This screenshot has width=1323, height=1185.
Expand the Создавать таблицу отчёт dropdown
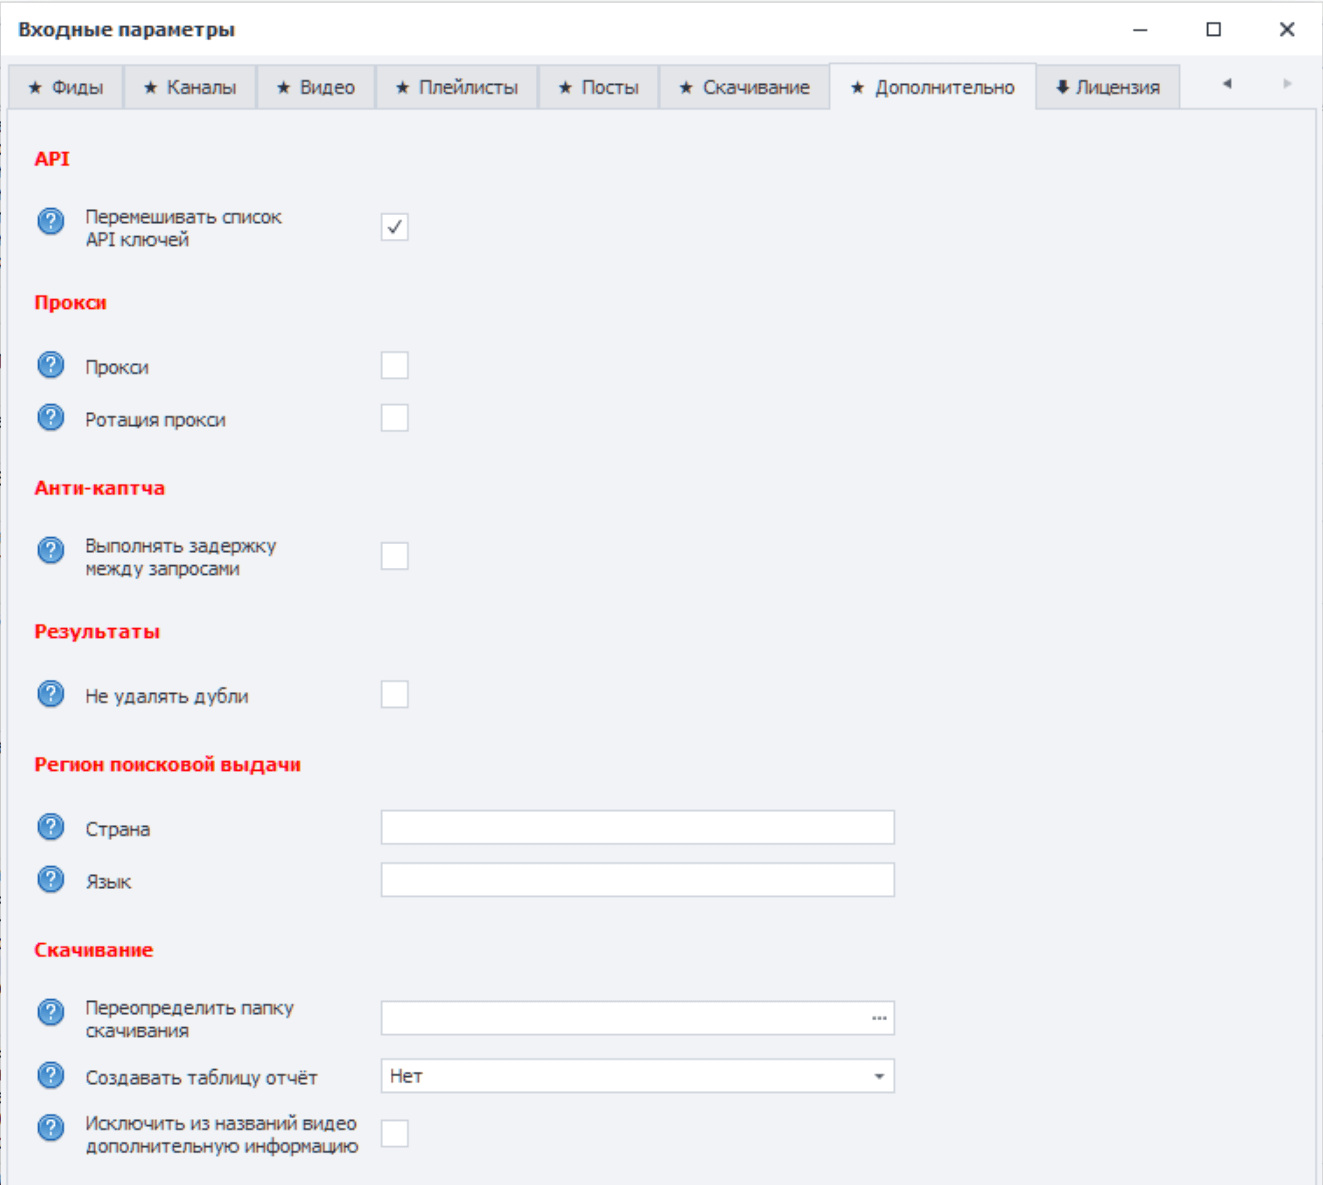coord(878,1077)
